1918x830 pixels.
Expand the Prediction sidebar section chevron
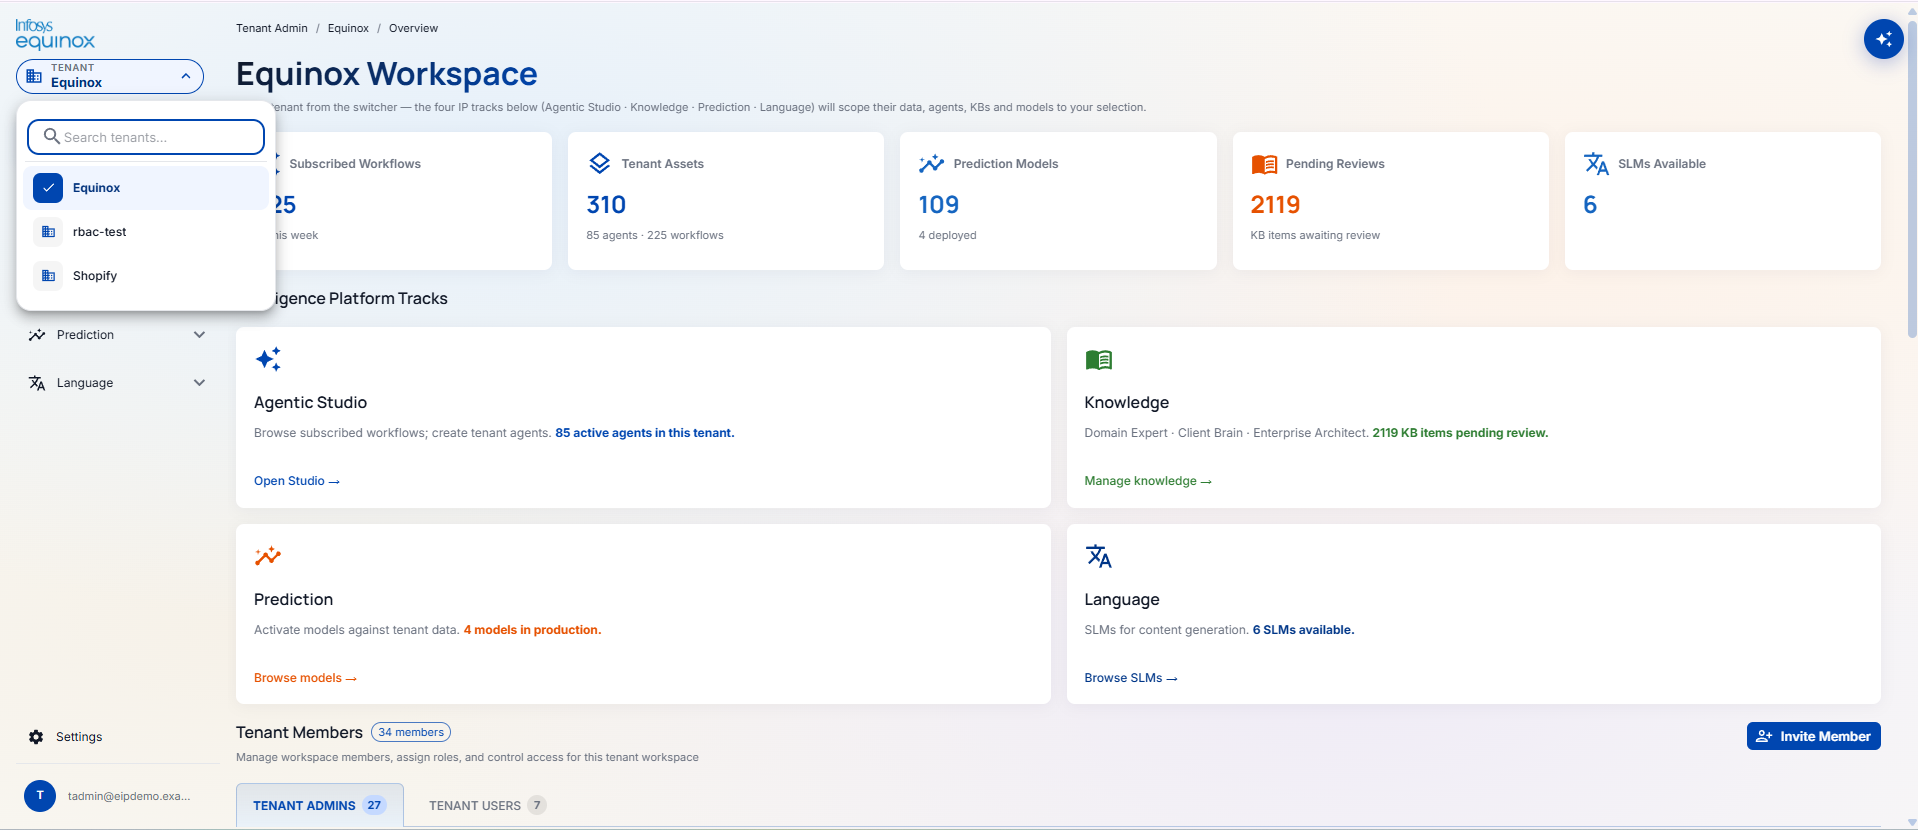click(199, 335)
